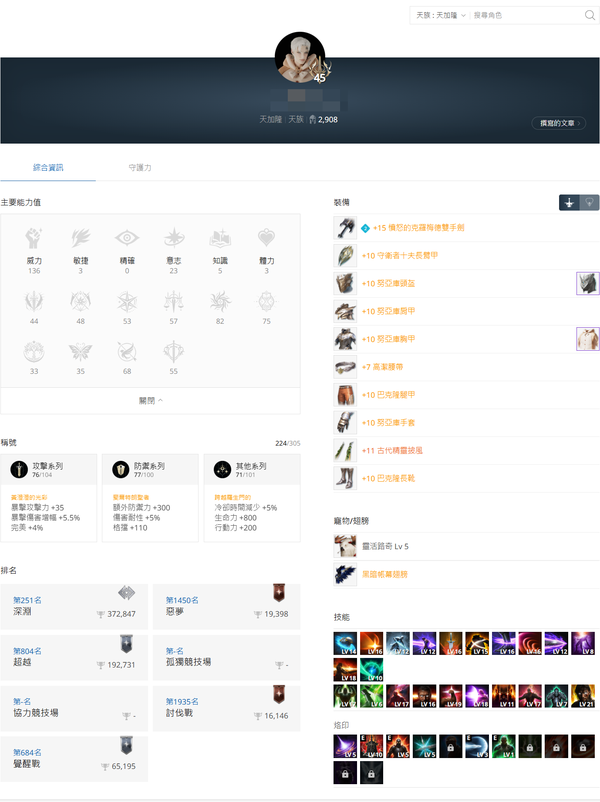Click the +10 巴克隆長靴 boots icon
600x802 pixels.
tap(345, 478)
